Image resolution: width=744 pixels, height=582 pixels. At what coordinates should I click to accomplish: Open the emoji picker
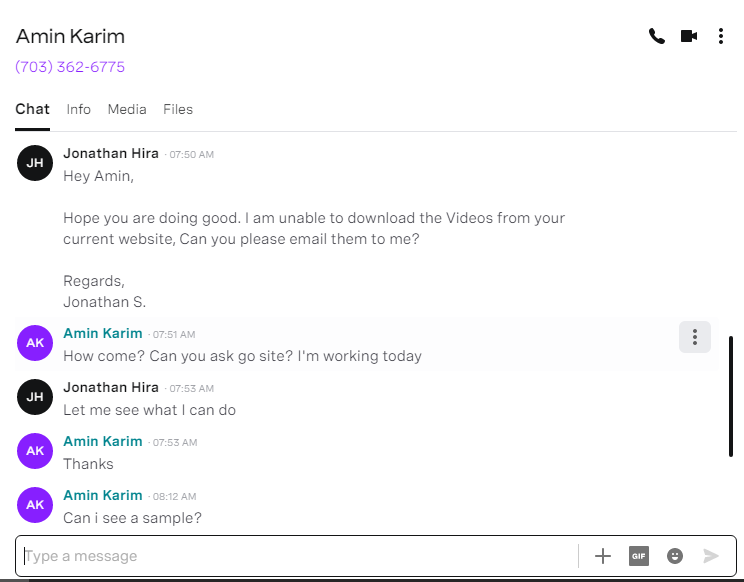tap(675, 556)
